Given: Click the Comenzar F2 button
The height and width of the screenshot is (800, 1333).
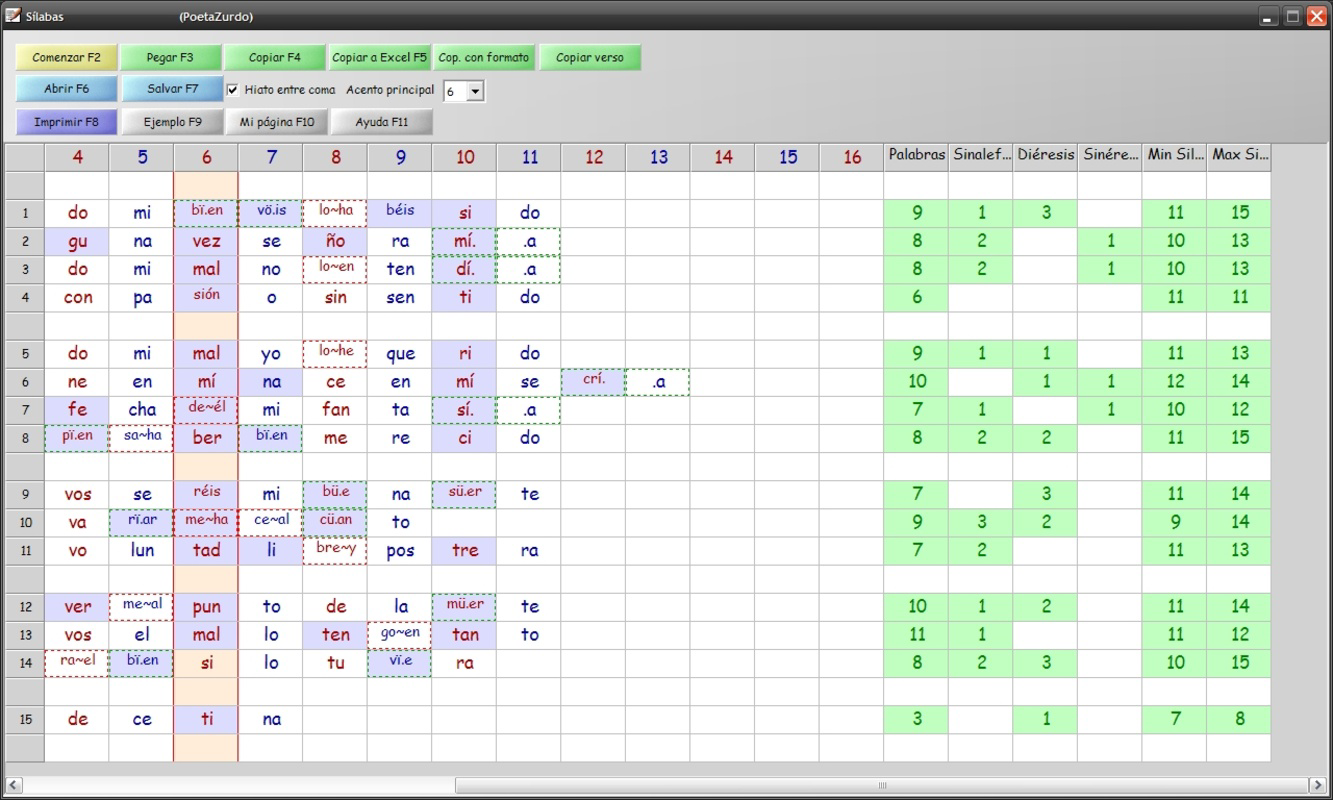Looking at the screenshot, I should tap(66, 57).
